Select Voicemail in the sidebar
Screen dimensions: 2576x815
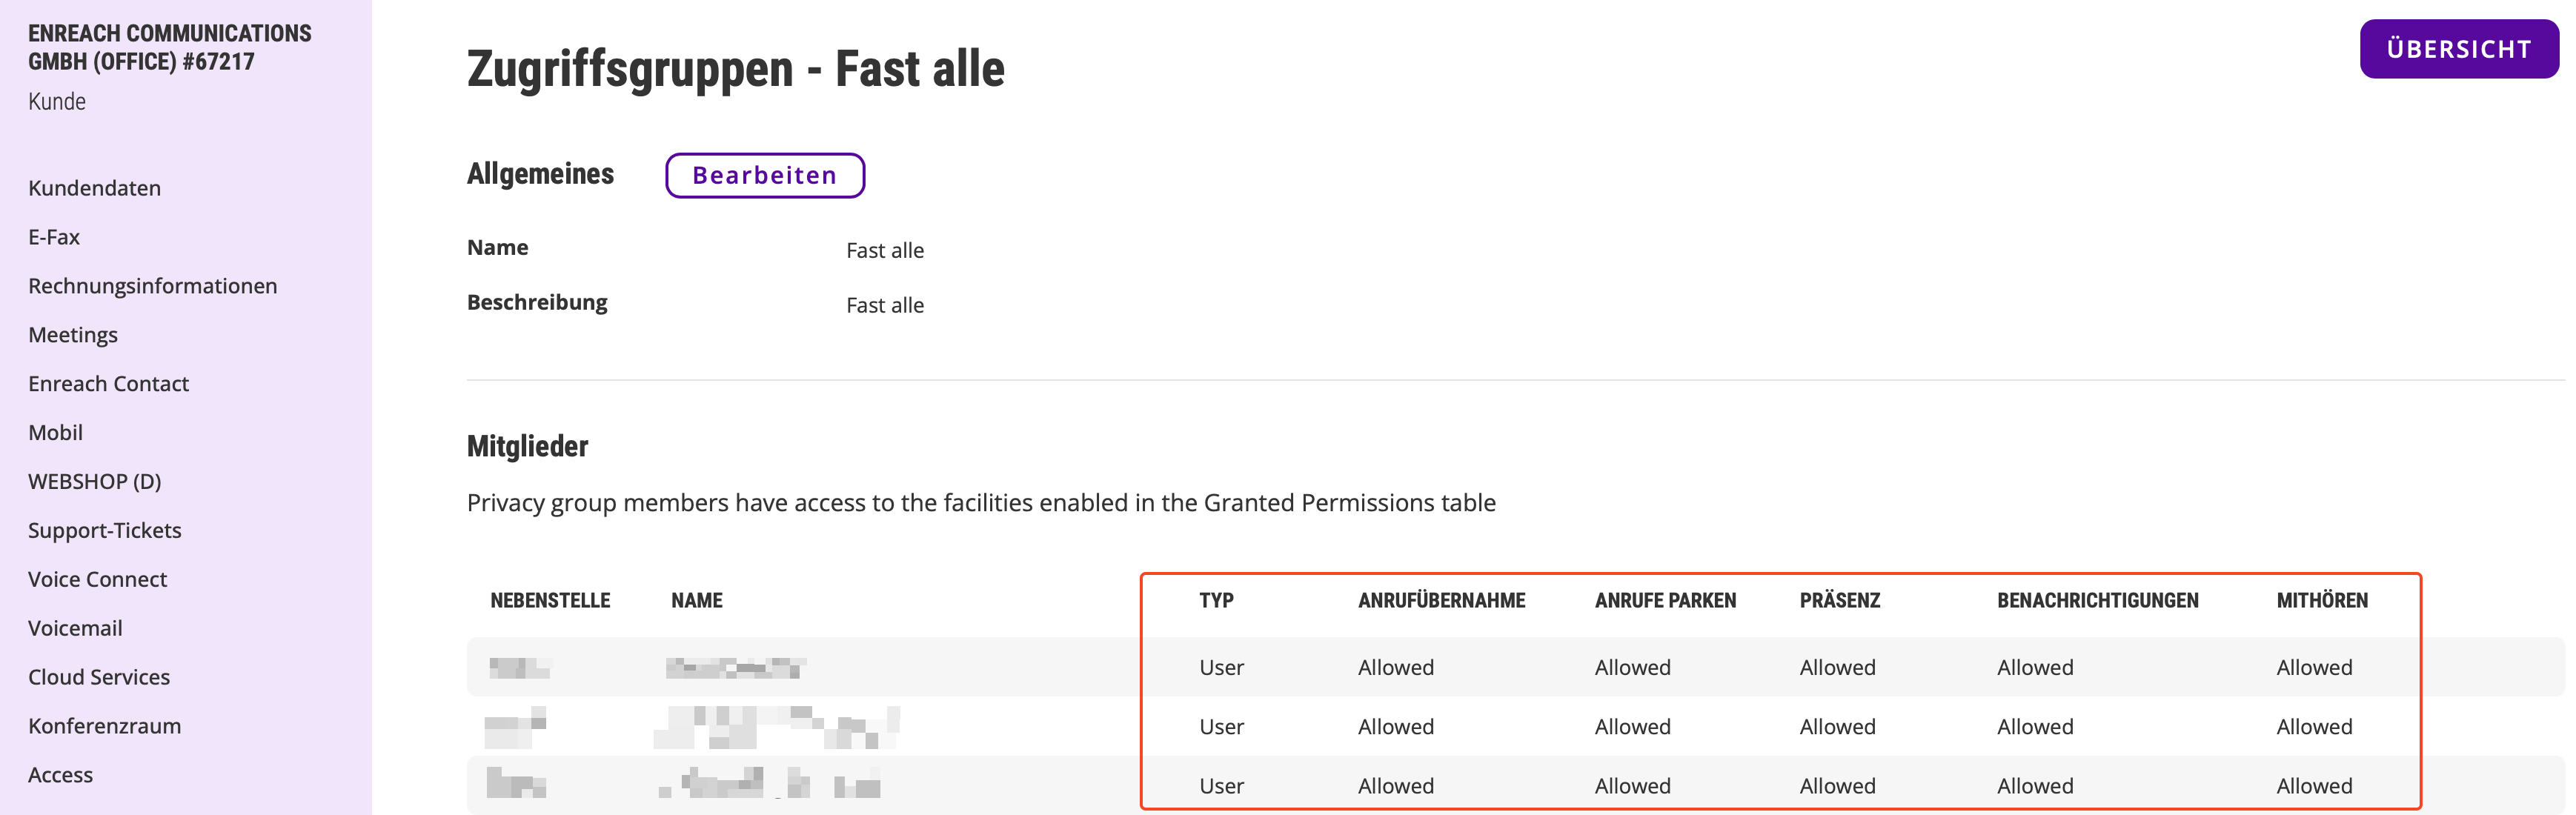click(x=75, y=628)
